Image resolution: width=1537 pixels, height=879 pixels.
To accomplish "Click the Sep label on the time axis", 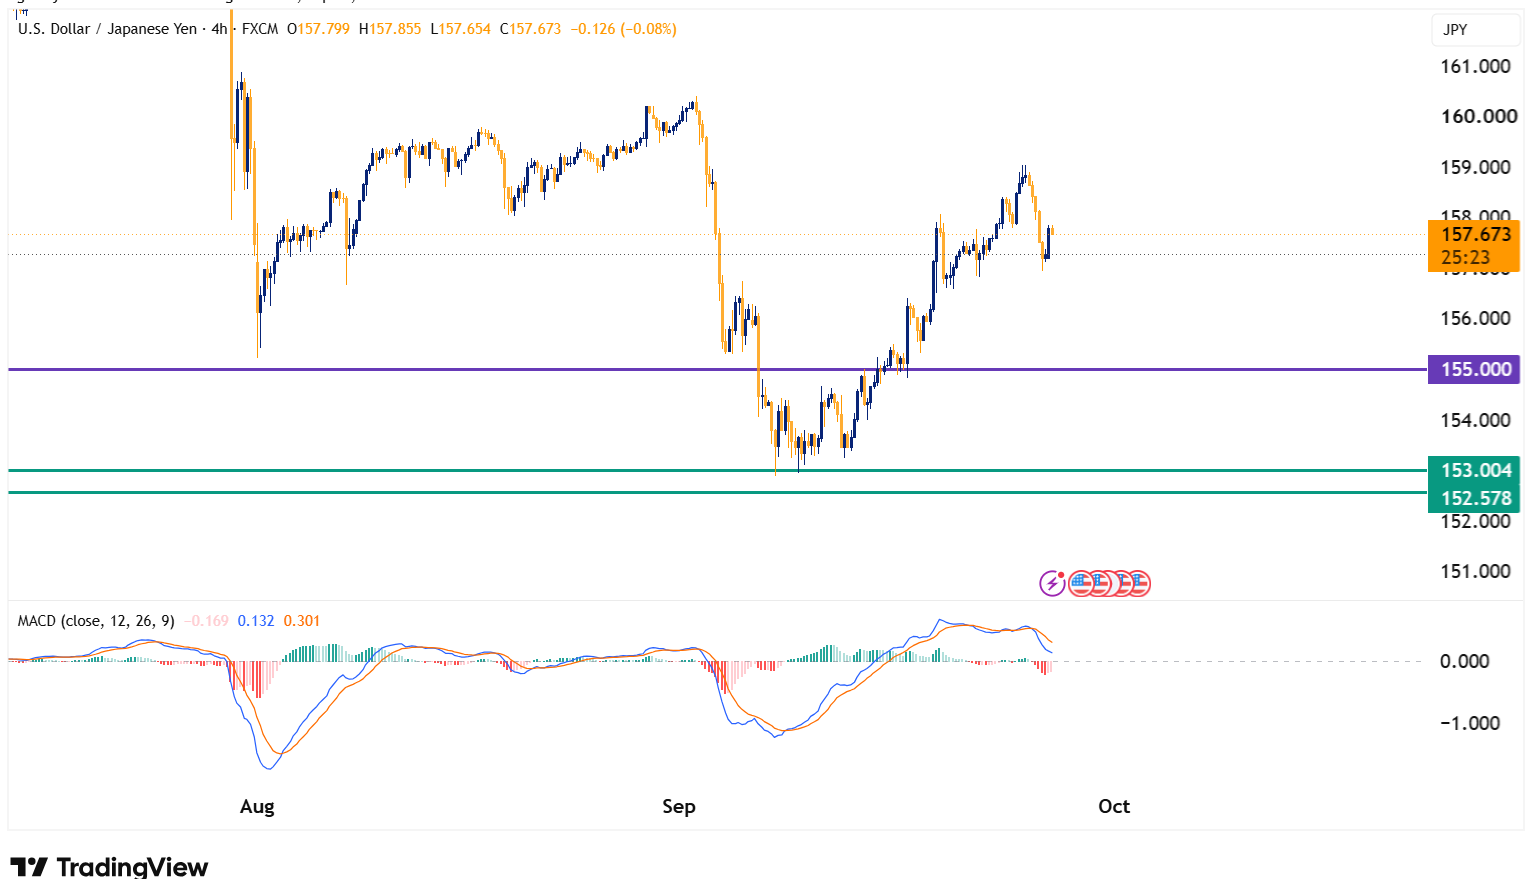I will [x=679, y=806].
